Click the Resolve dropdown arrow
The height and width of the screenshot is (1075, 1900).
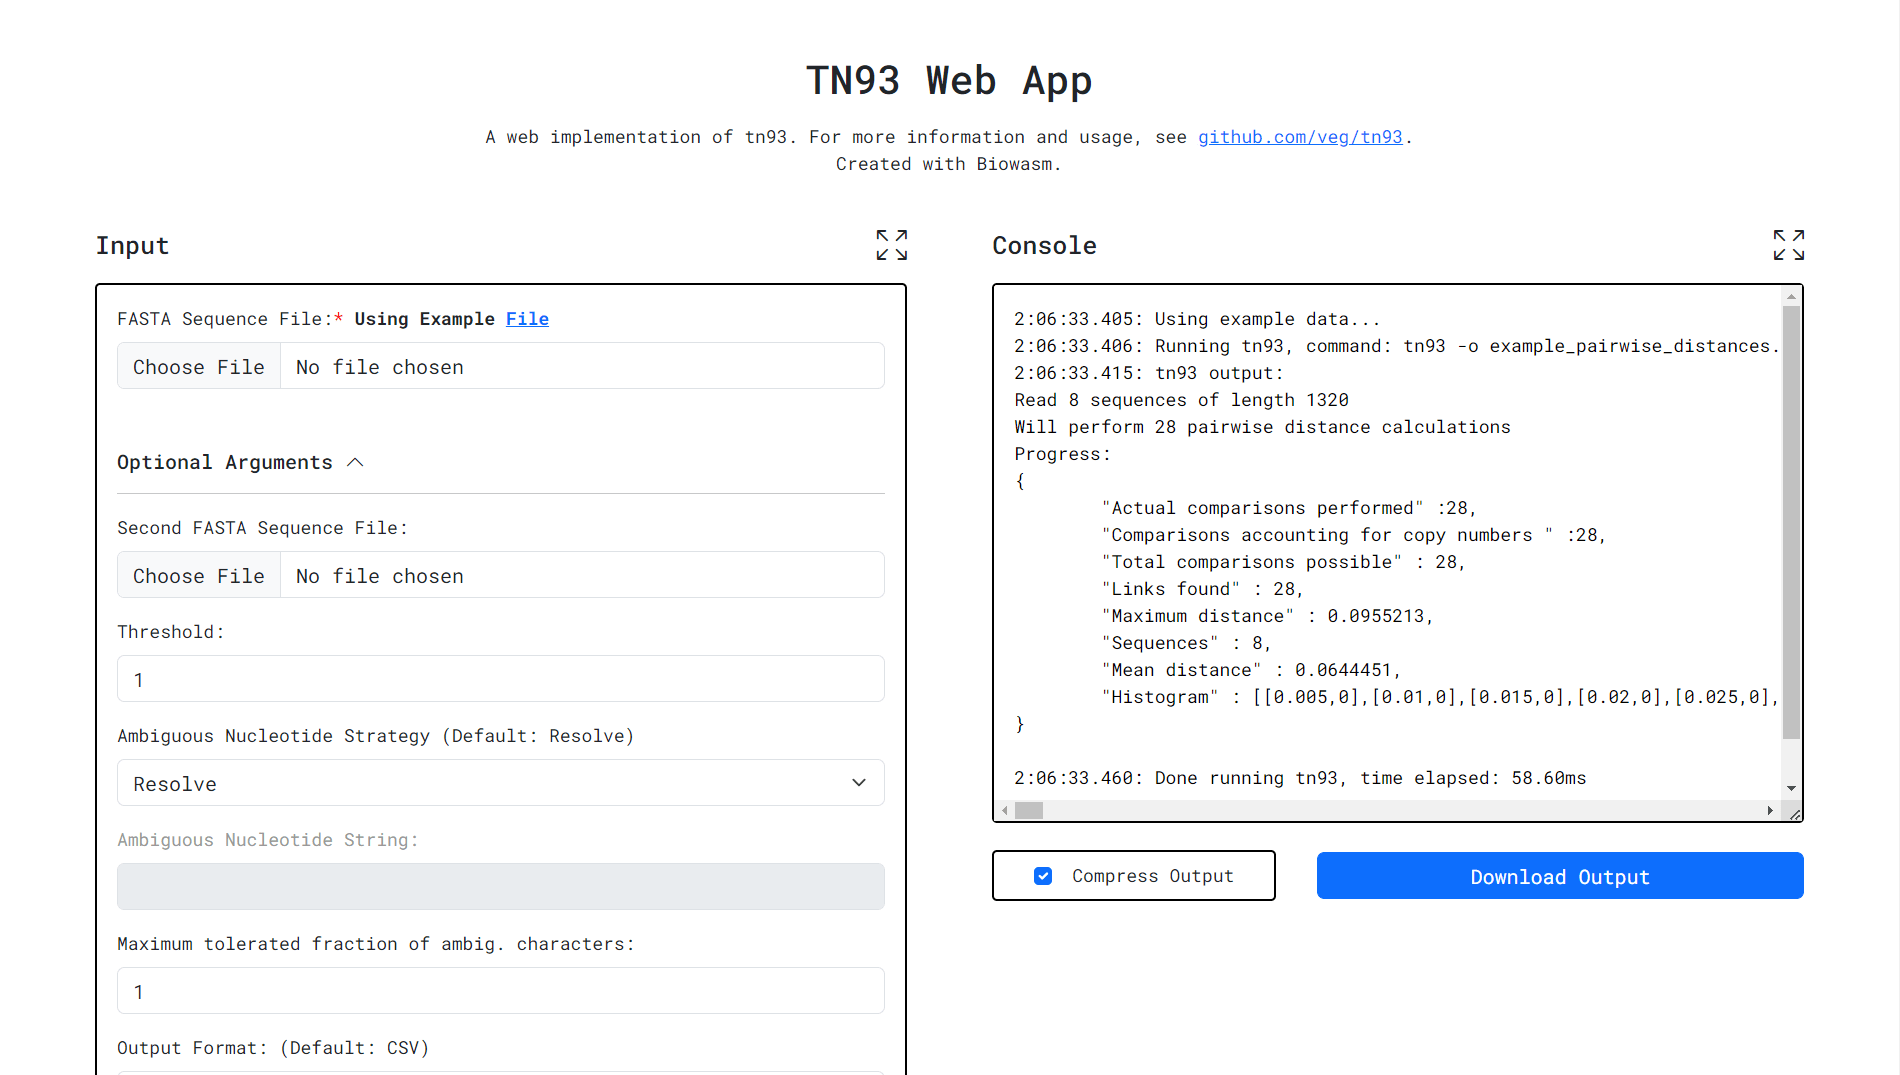coord(859,783)
